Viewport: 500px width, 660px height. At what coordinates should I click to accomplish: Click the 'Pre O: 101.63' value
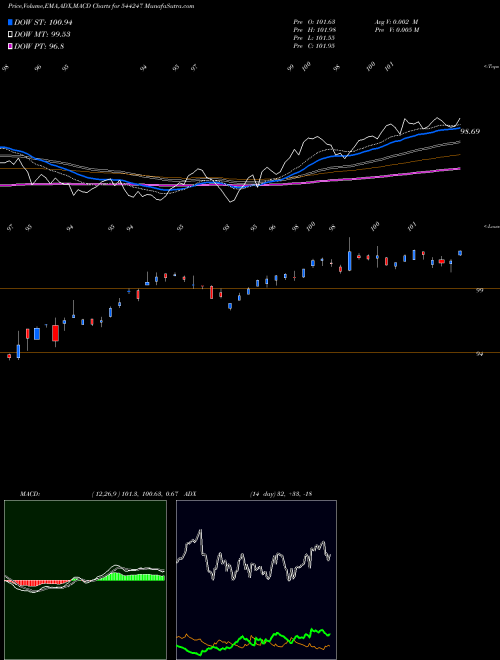pyautogui.click(x=314, y=21)
